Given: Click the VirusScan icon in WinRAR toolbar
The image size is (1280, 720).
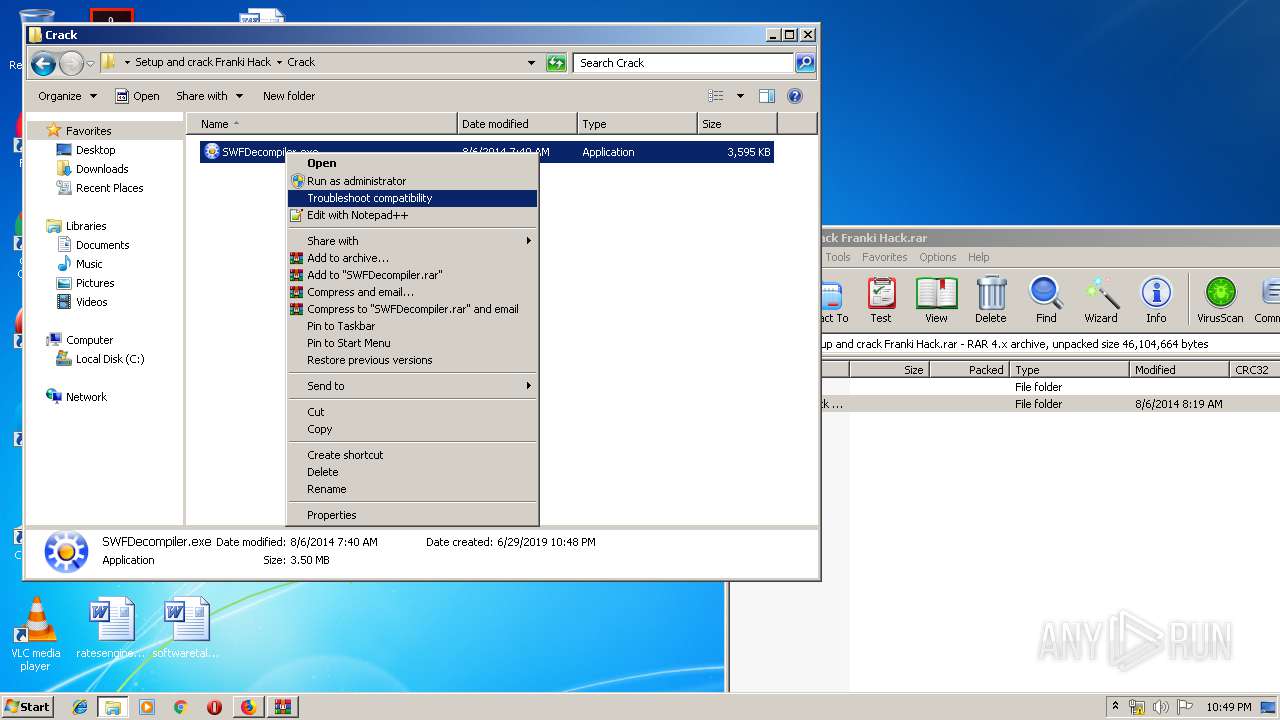Looking at the screenshot, I should click(1220, 300).
